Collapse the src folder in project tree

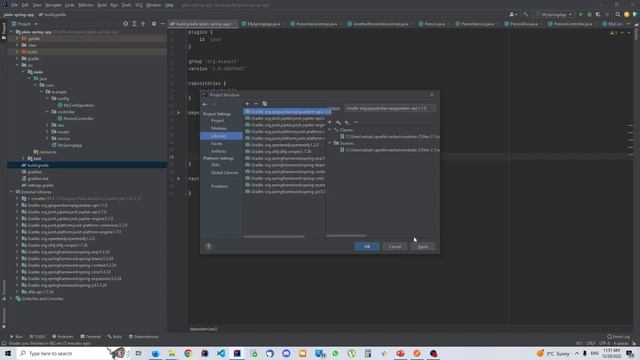tap(18, 65)
